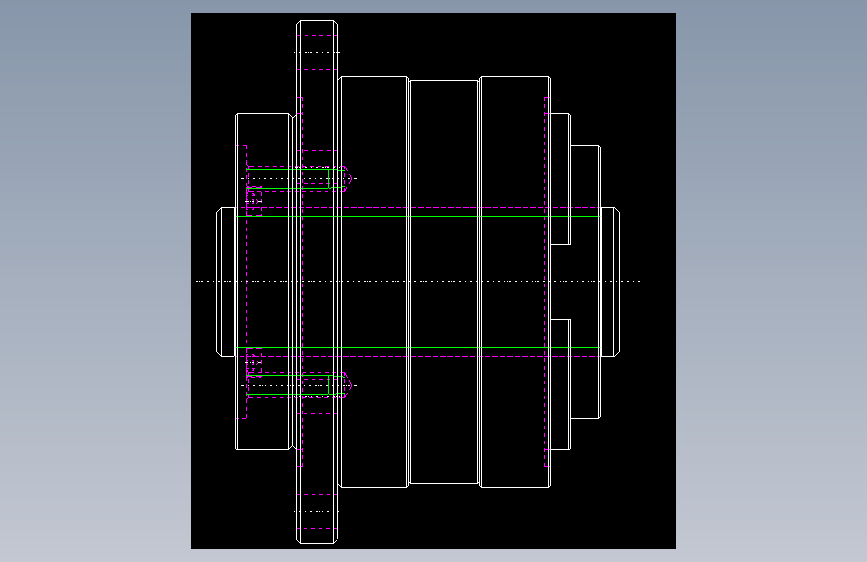Select the lower green bolt outline
Image resolution: width=867 pixels, height=562 pixels.
(296, 386)
